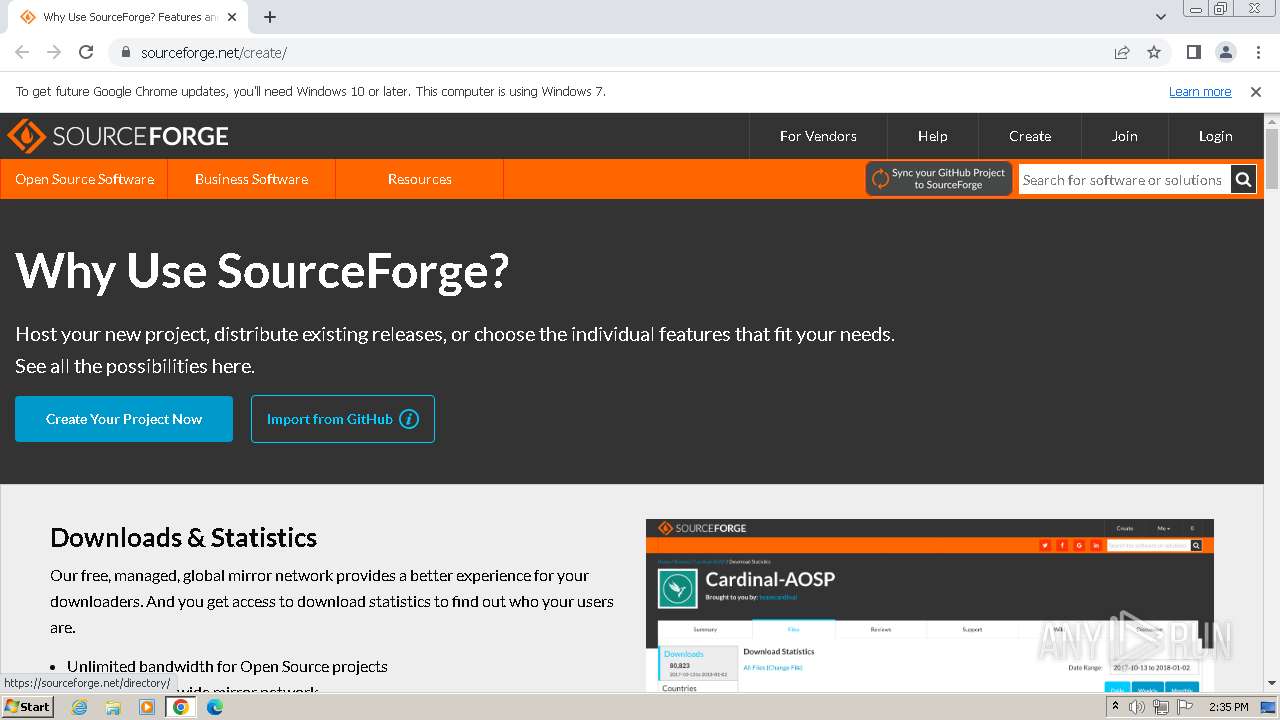The height and width of the screenshot is (720, 1280).
Task: Bookmark this page with star icon
Action: pos(1154,52)
